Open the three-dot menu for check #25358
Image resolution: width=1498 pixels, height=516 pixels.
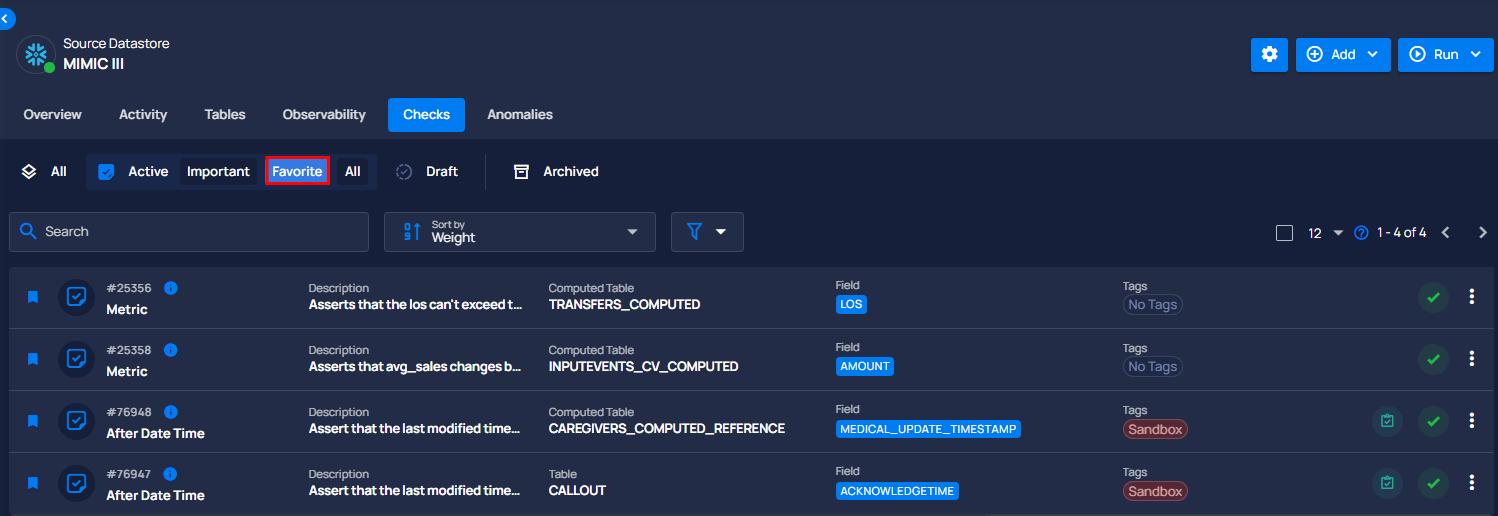pyautogui.click(x=1471, y=359)
